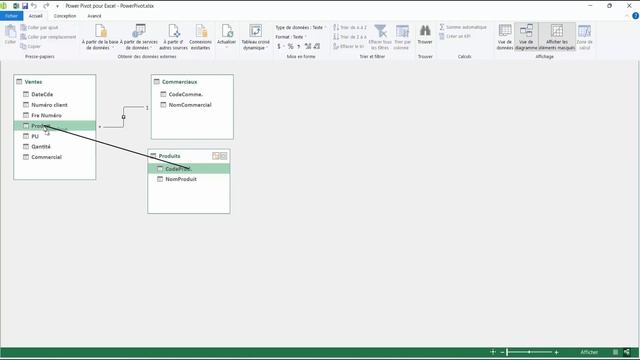Toggle Afficher les éléments masqués

click(x=557, y=37)
